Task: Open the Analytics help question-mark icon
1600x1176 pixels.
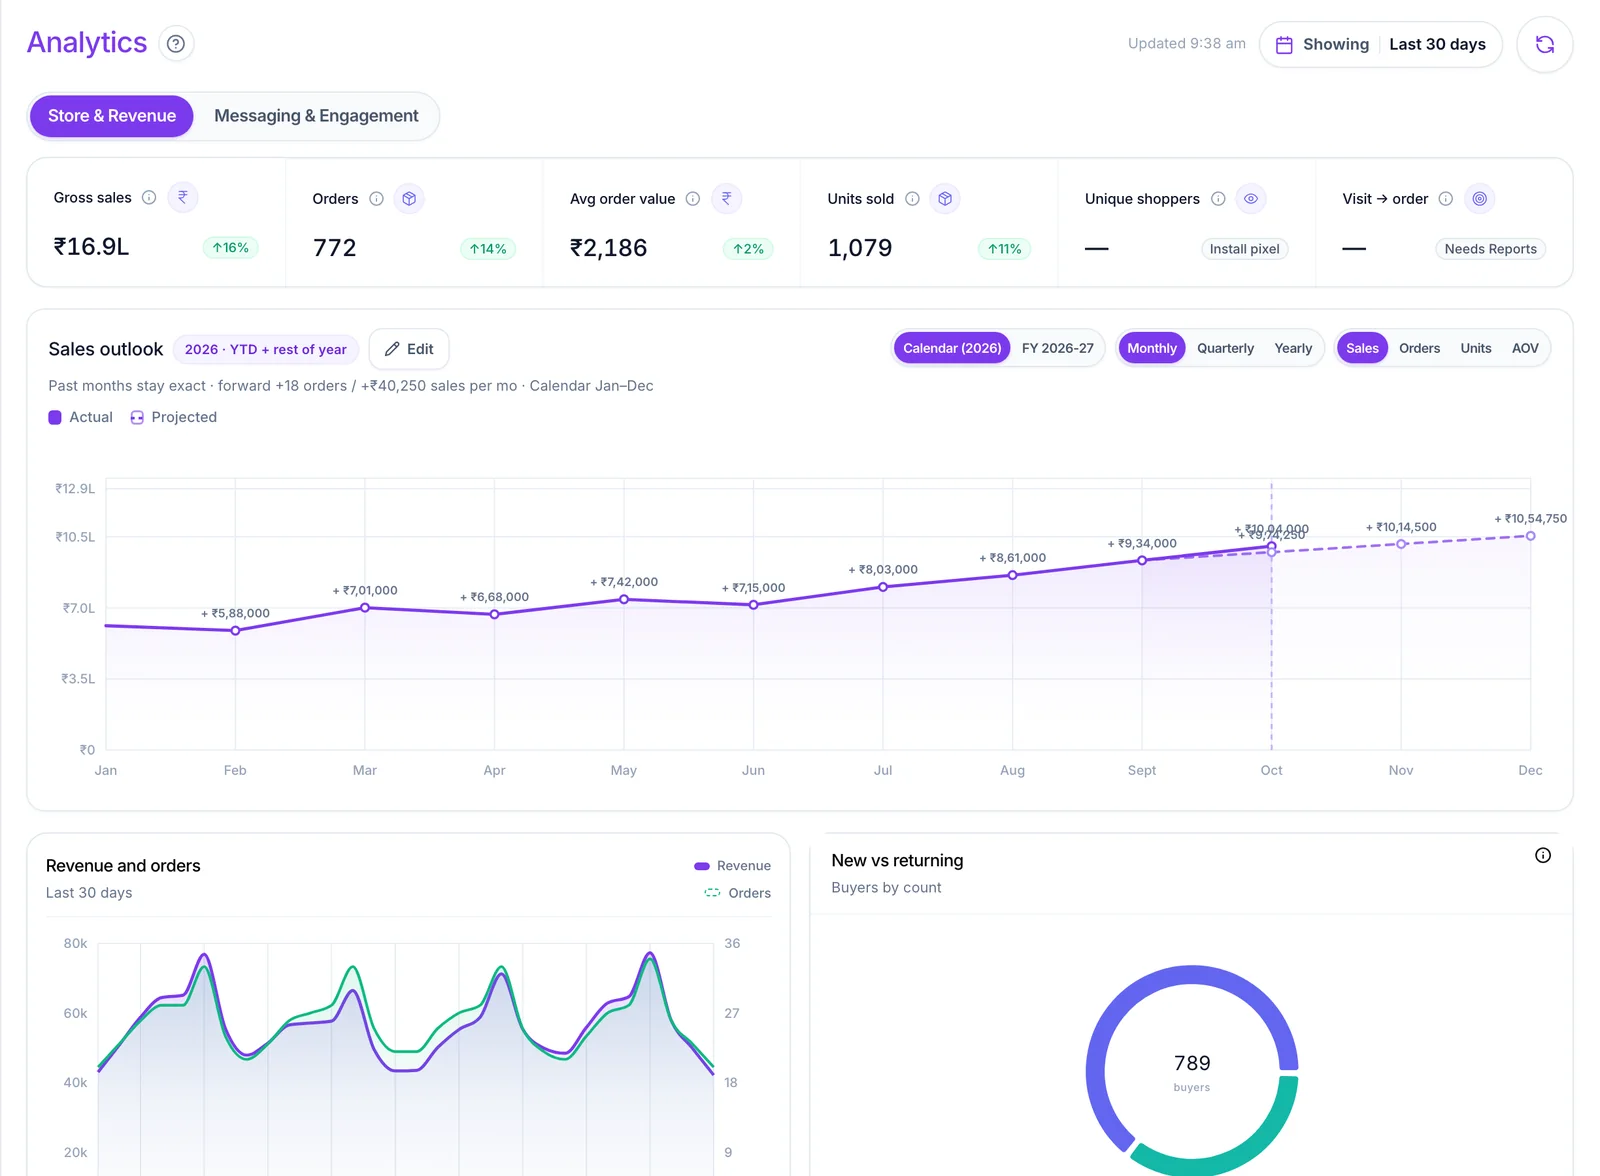Action: tap(176, 44)
